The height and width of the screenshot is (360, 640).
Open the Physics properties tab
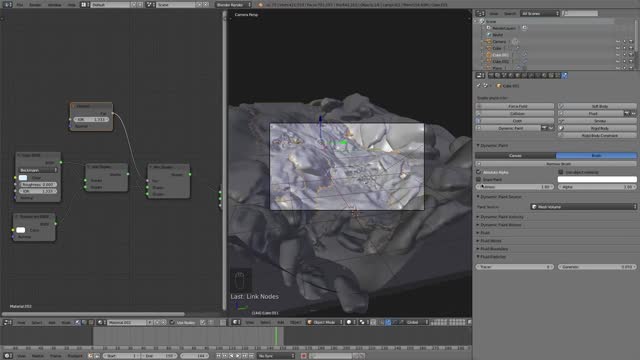[564, 76]
